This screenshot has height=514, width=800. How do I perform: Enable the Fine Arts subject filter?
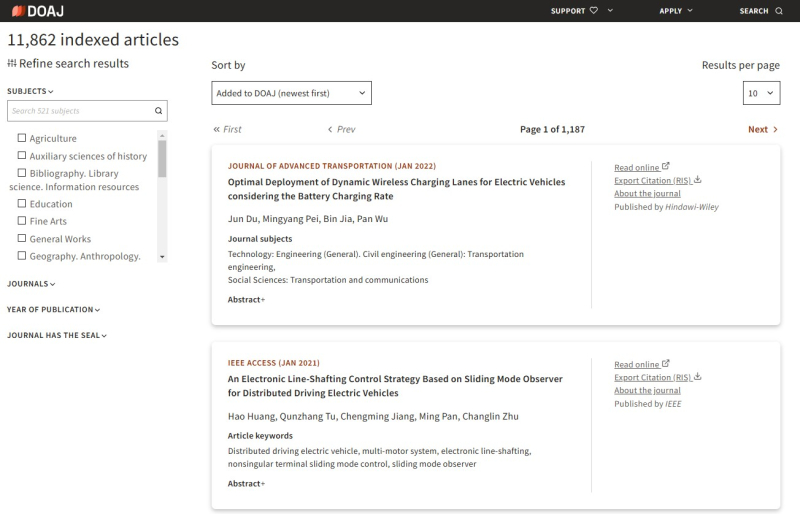point(22,221)
